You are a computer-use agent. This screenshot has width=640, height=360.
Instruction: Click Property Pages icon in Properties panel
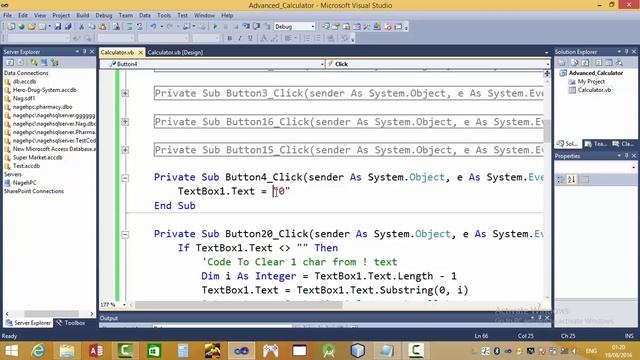(x=585, y=180)
